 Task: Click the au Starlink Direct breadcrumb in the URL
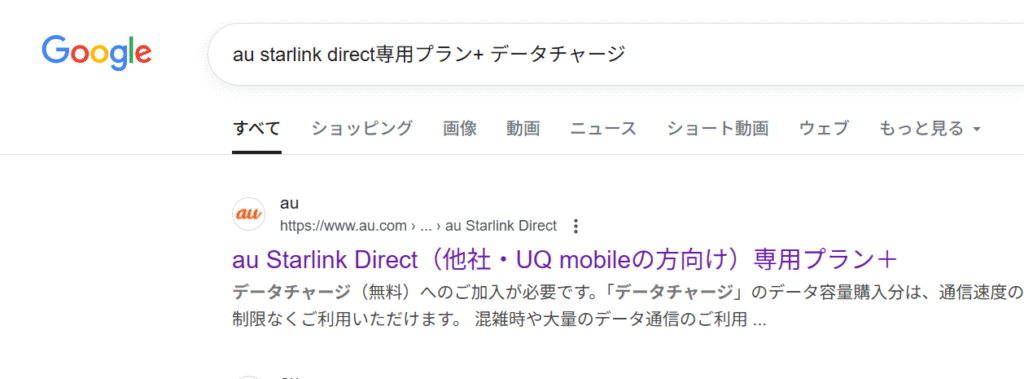click(x=501, y=226)
